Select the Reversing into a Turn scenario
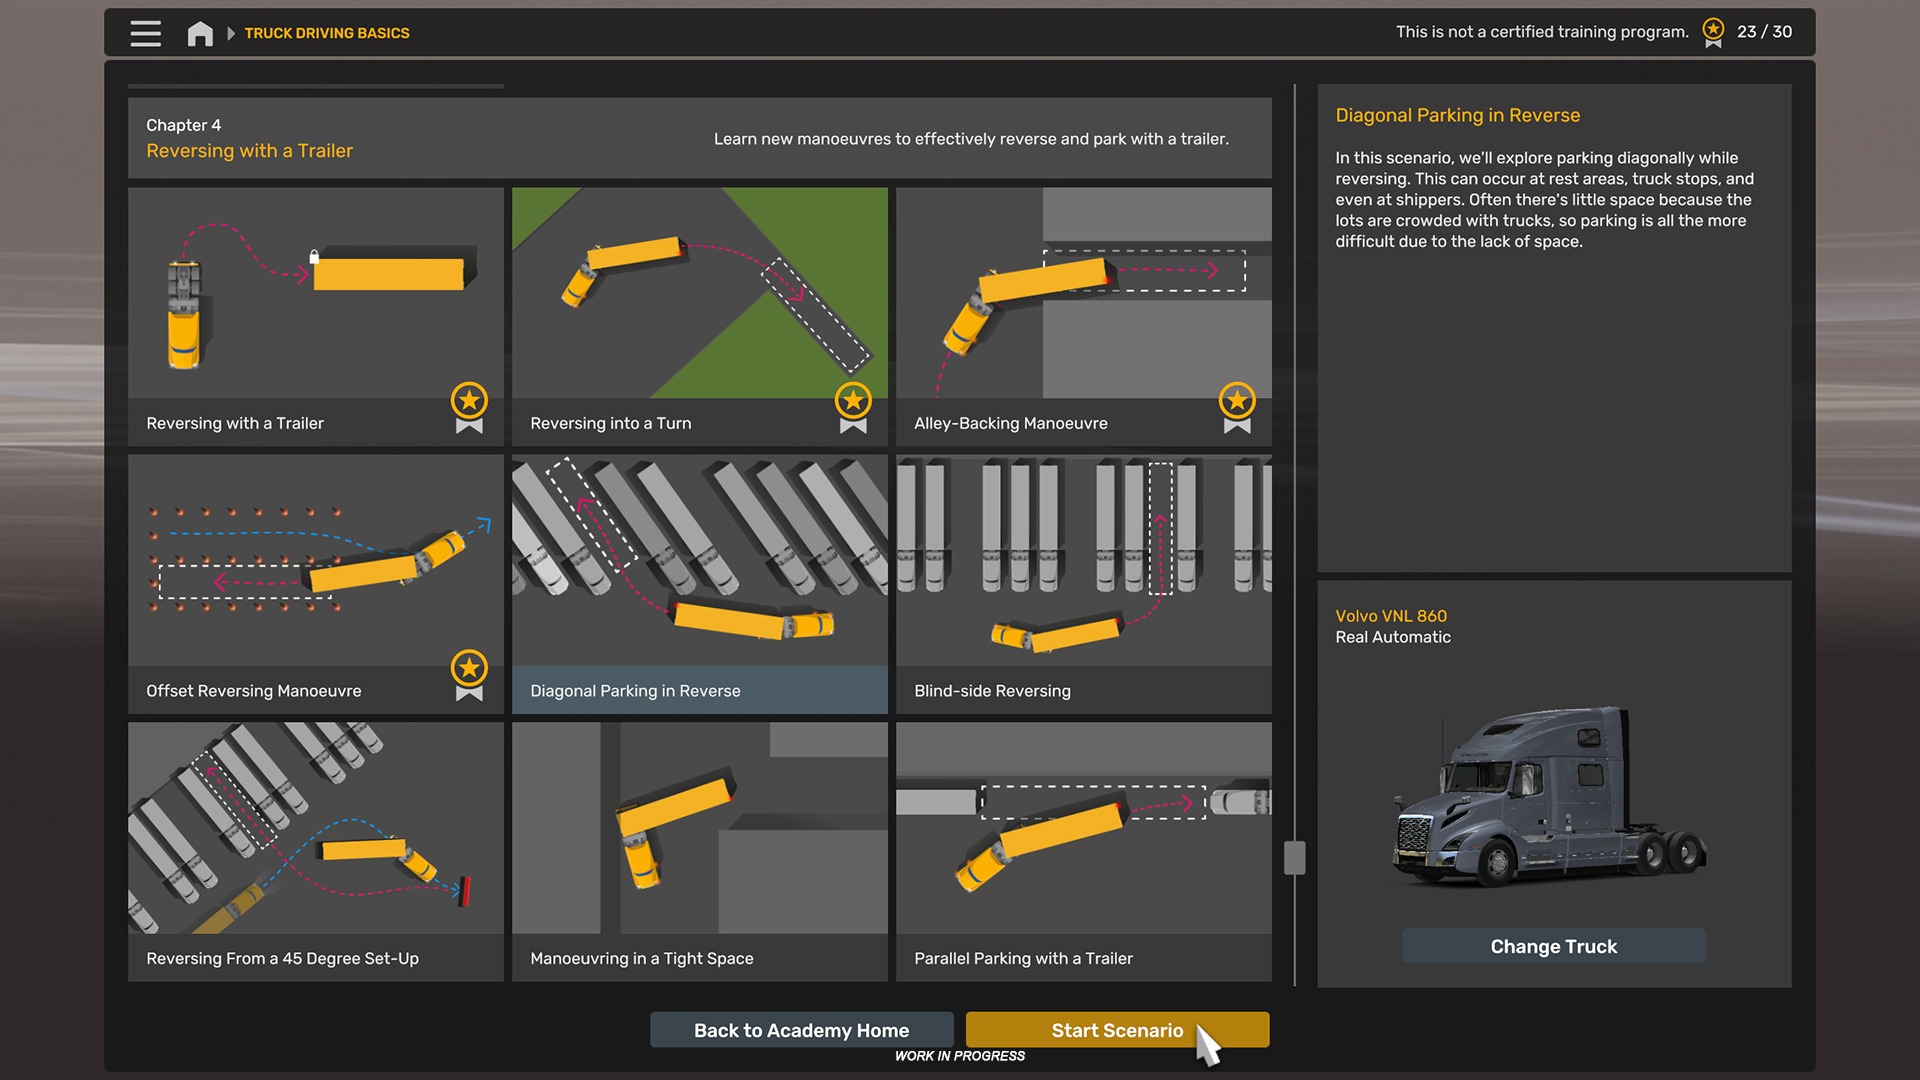The image size is (1920, 1080). click(x=700, y=316)
